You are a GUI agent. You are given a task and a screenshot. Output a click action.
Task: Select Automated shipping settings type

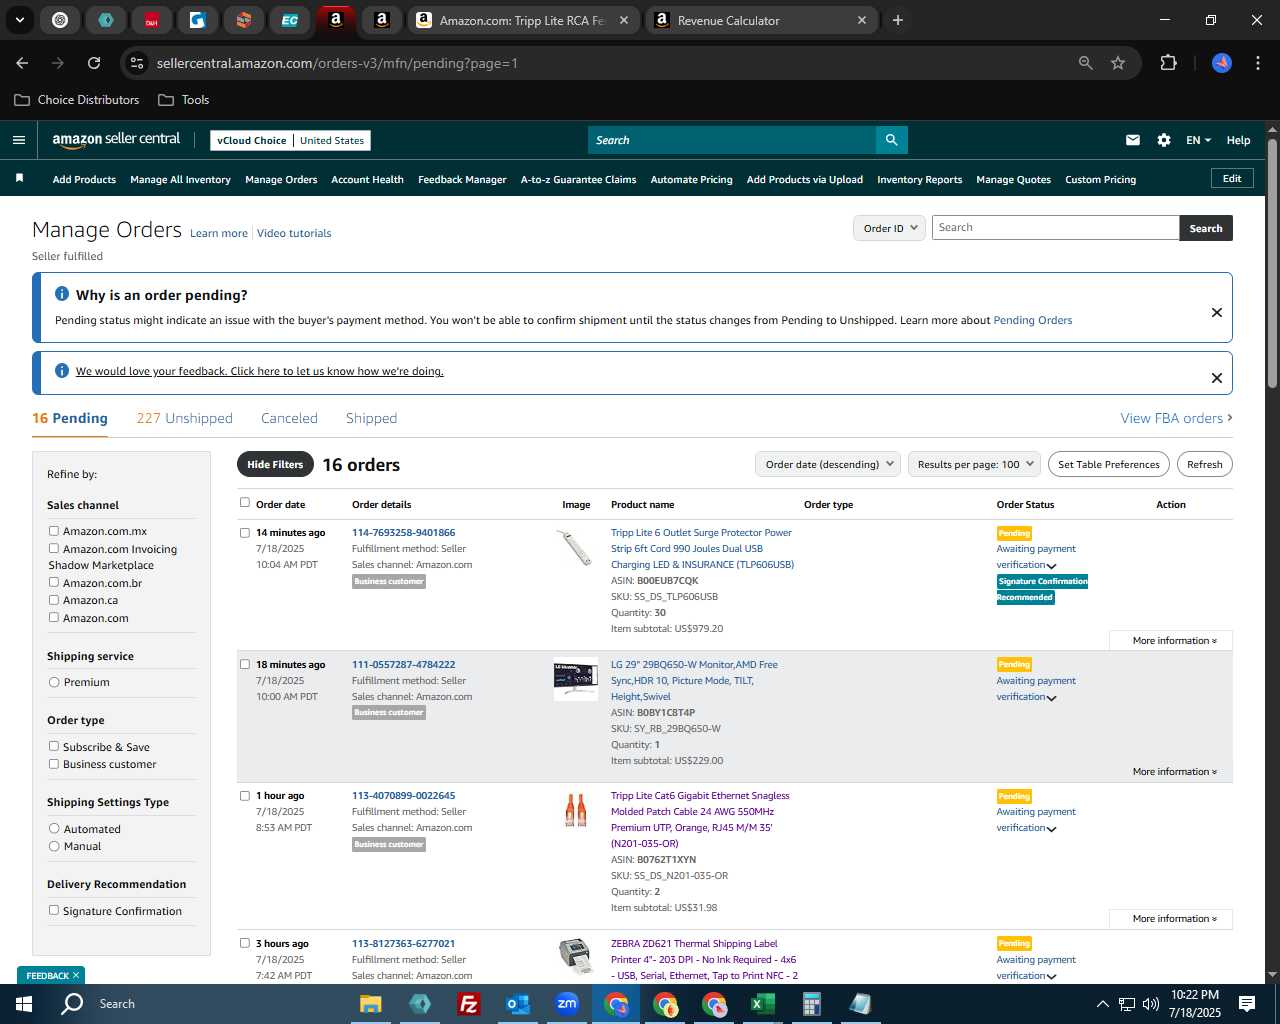(x=54, y=828)
